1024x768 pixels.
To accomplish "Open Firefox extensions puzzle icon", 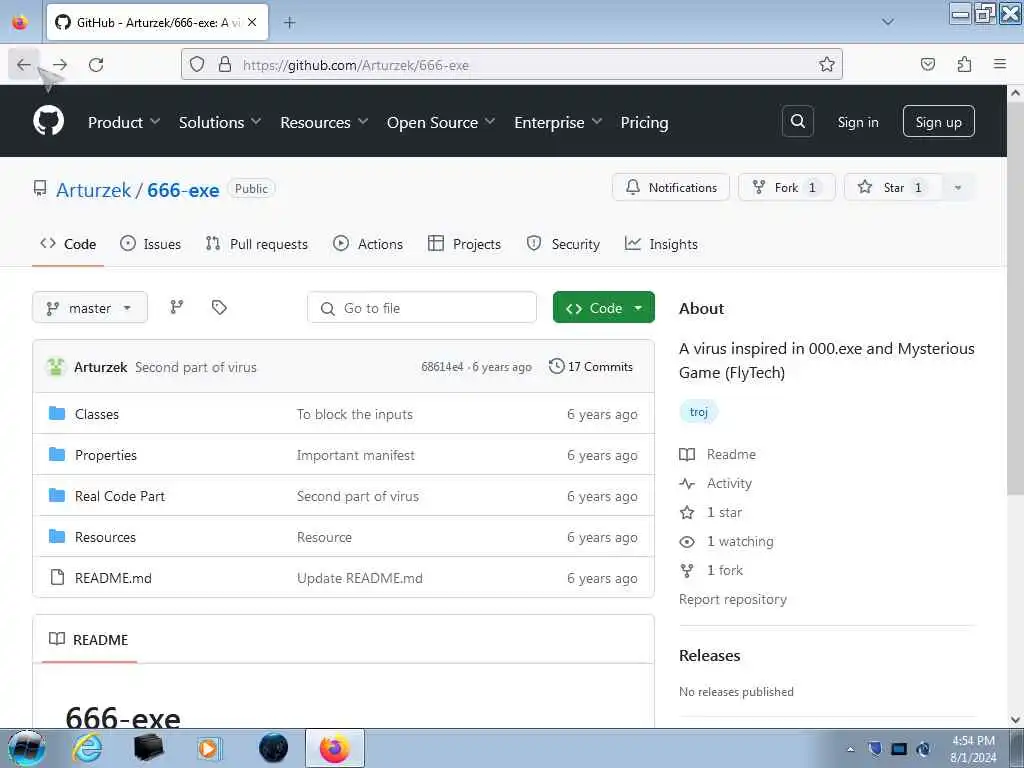I will pyautogui.click(x=964, y=64).
